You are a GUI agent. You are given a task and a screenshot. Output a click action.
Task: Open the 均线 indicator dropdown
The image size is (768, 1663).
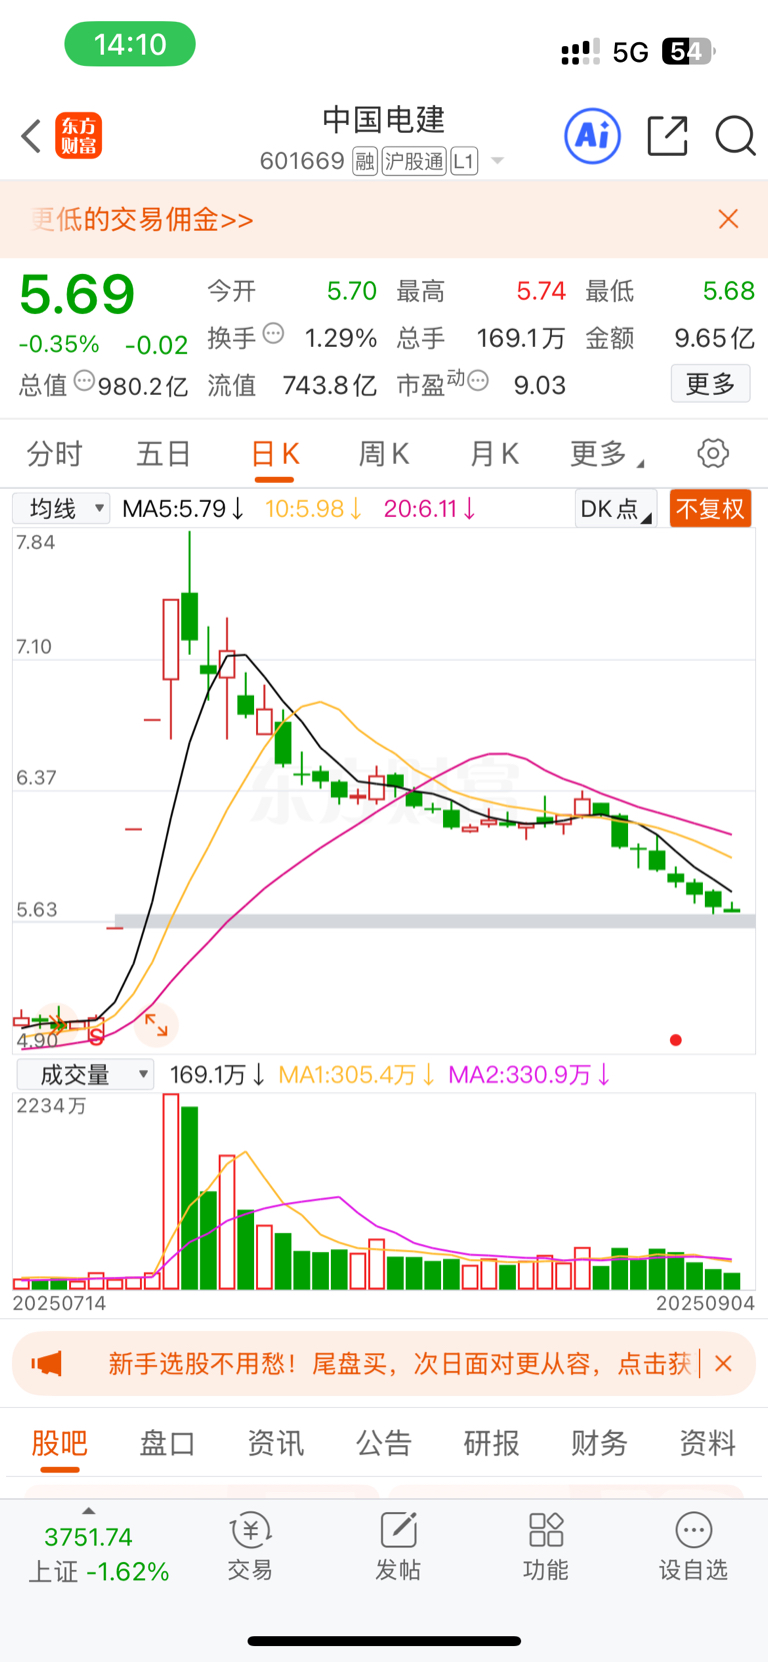[x=61, y=509]
